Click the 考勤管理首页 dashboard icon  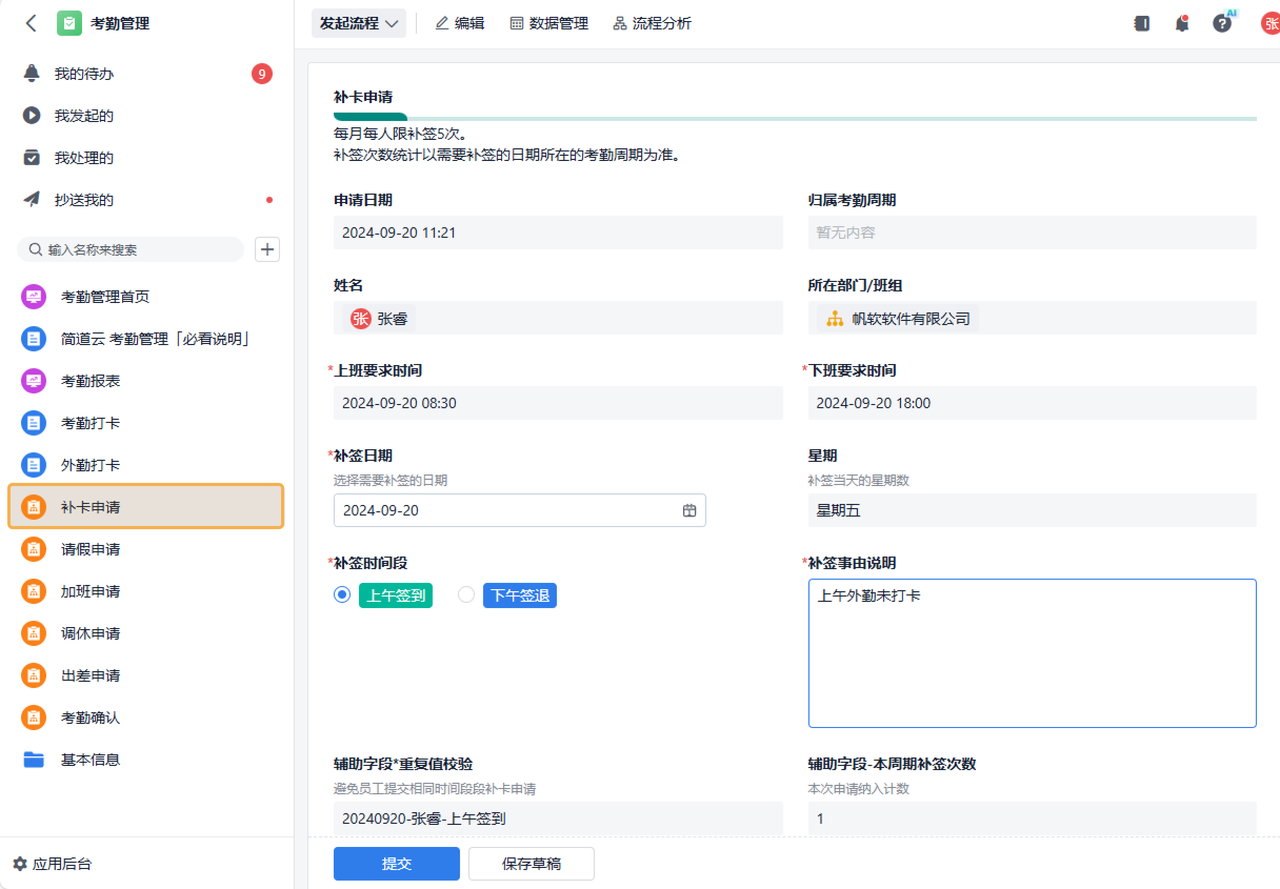[x=34, y=297]
